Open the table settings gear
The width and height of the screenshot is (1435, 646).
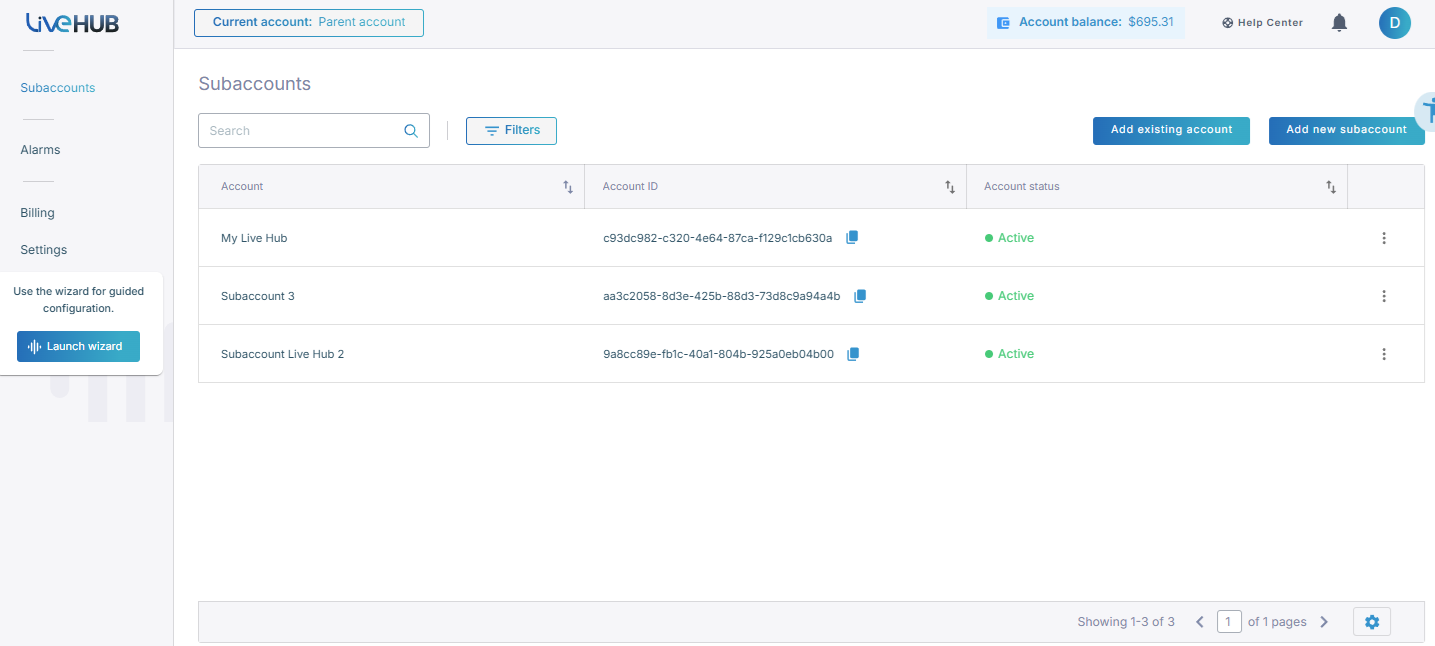[1372, 622]
